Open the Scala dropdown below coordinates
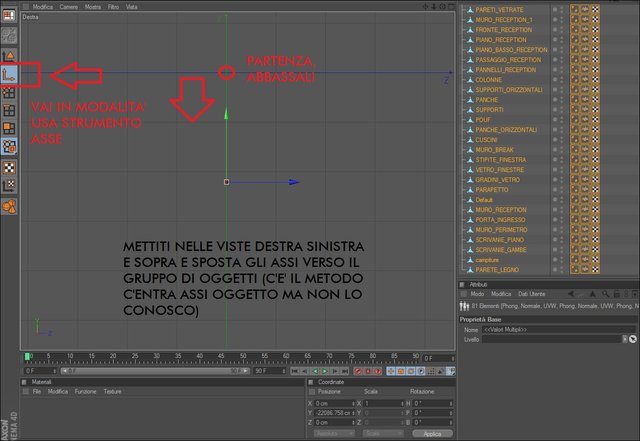 click(382, 434)
